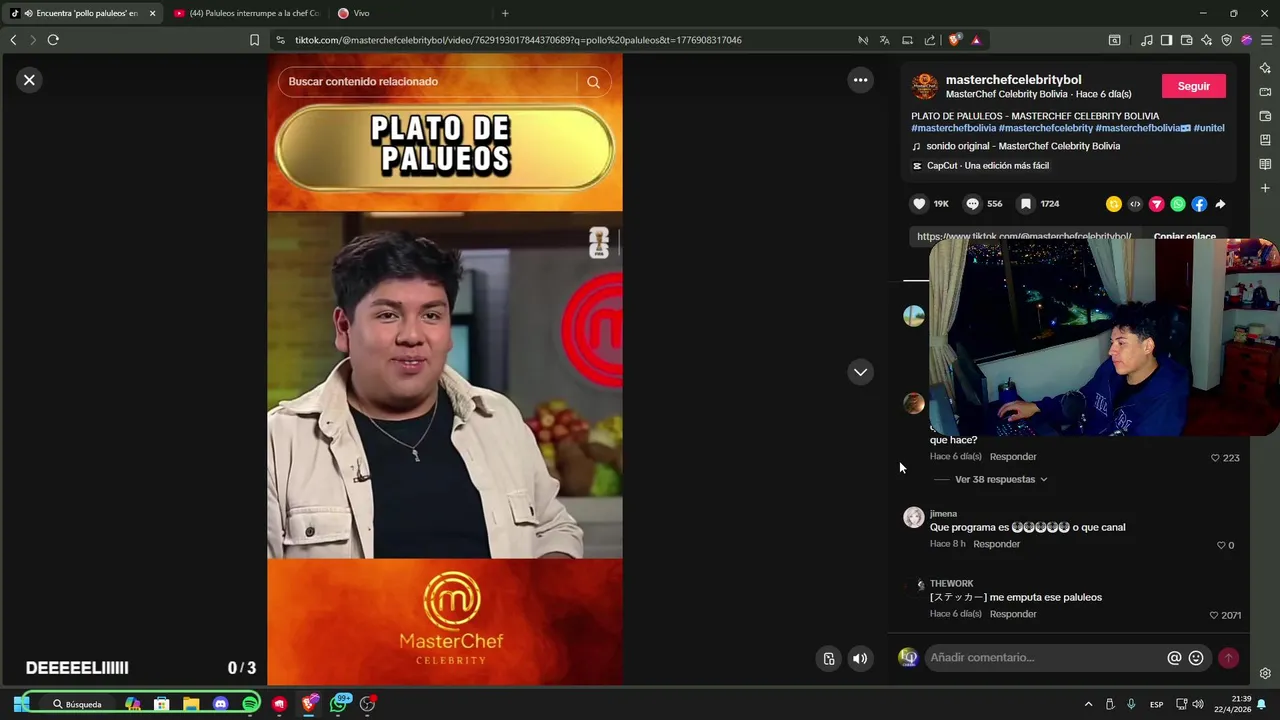1280x720 pixels.
Task: Open system volume speaker in tray
Action: click(1200, 704)
